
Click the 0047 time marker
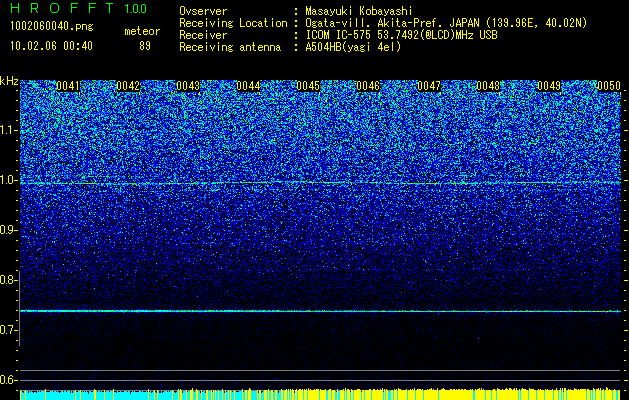[x=429, y=86]
